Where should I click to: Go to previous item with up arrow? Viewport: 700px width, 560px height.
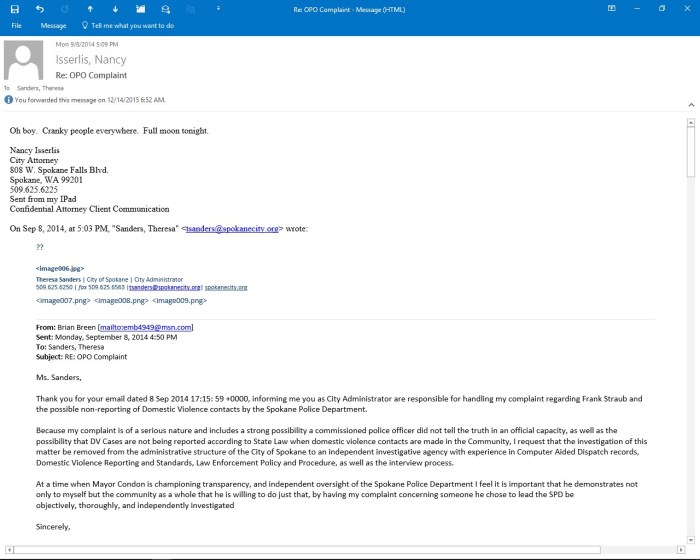point(89,8)
